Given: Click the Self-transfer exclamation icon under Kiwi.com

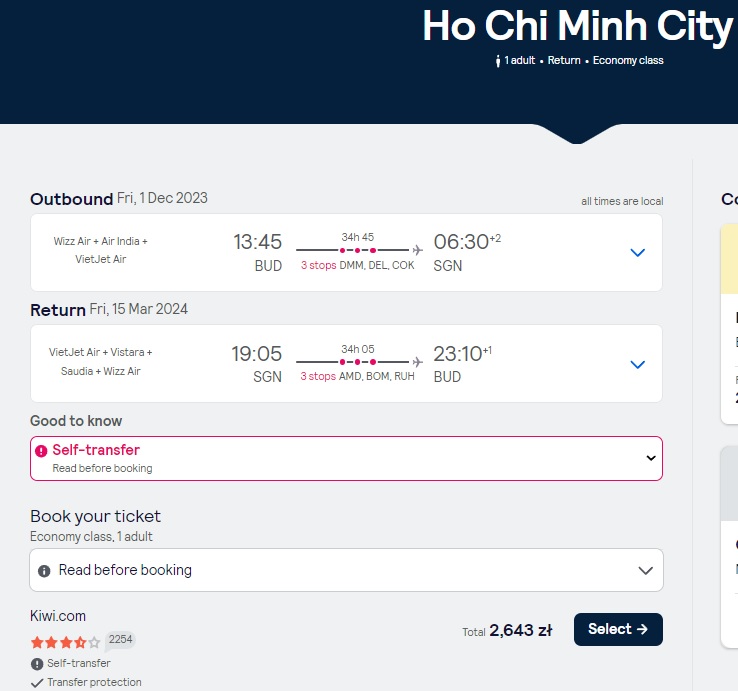Looking at the screenshot, I should coord(37,664).
